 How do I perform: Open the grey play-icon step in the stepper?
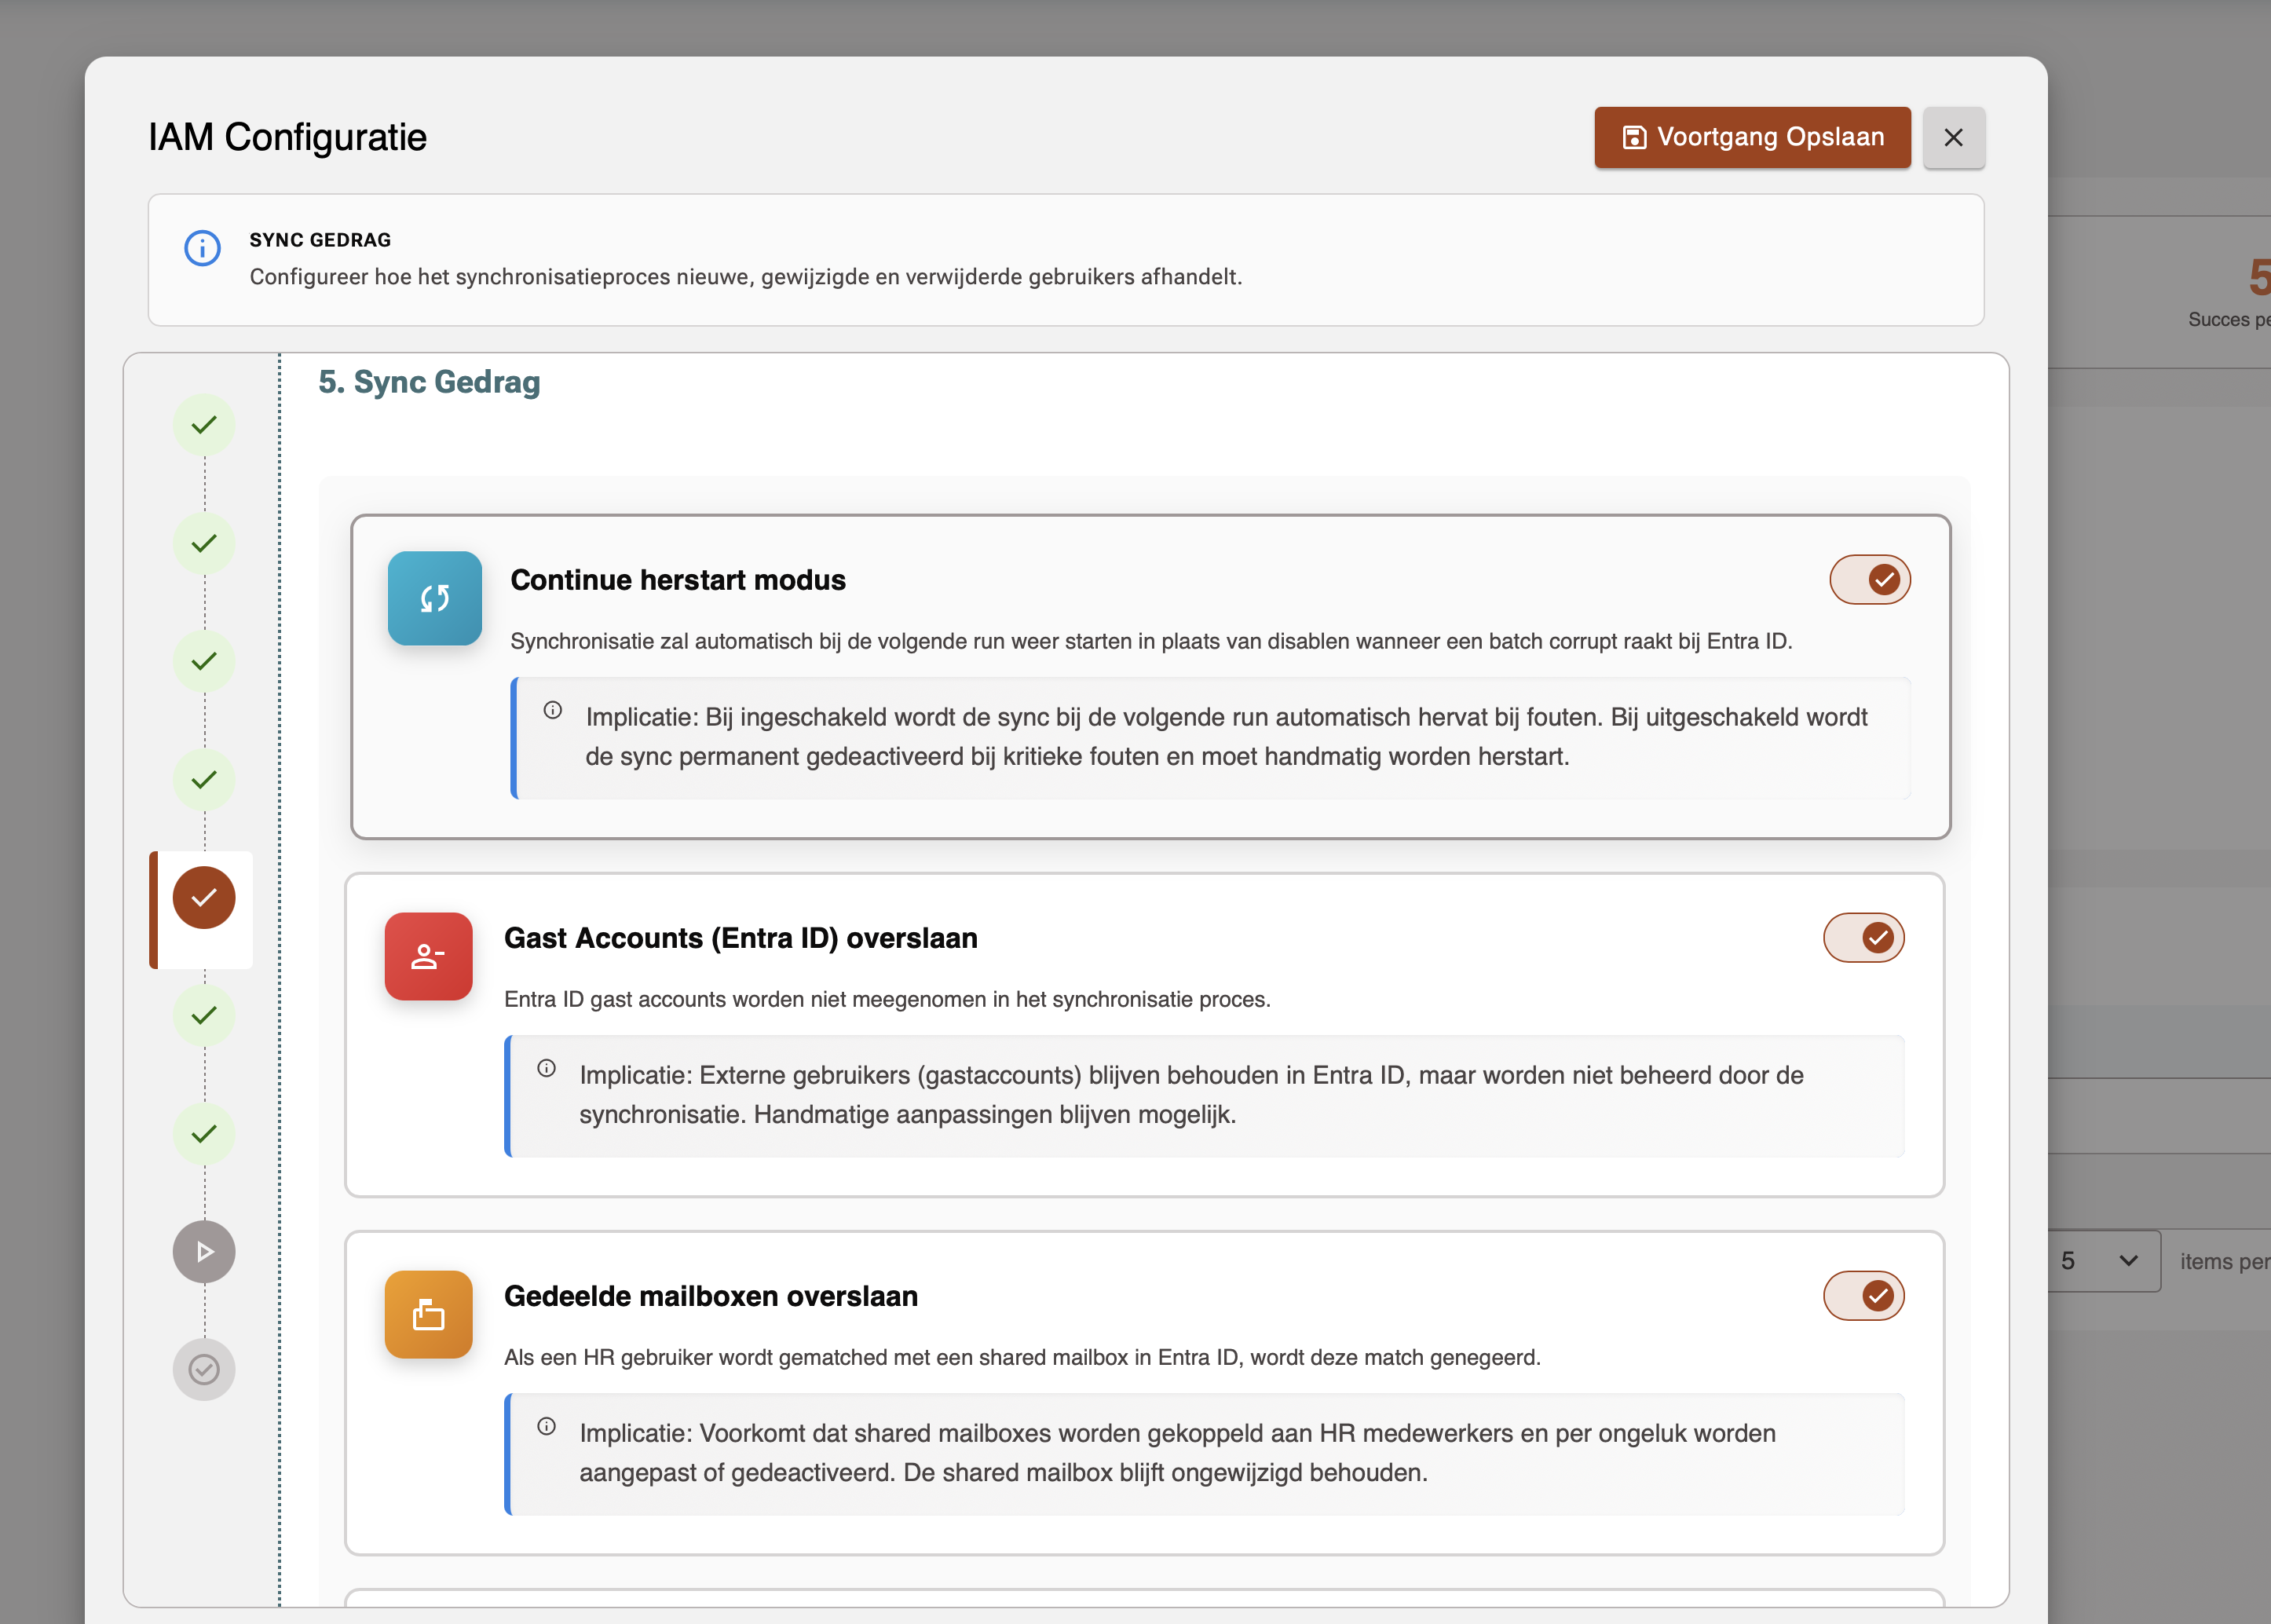tap(204, 1252)
